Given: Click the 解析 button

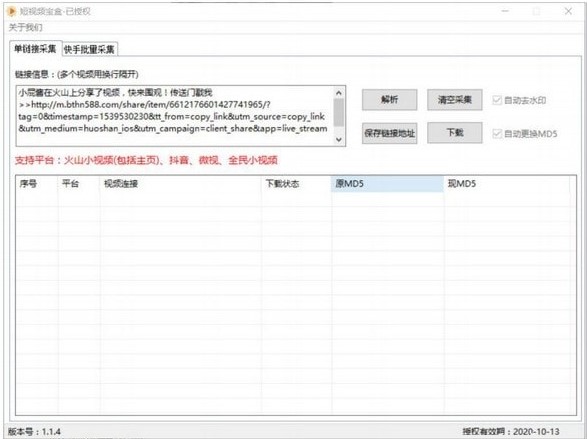Looking at the screenshot, I should [389, 100].
